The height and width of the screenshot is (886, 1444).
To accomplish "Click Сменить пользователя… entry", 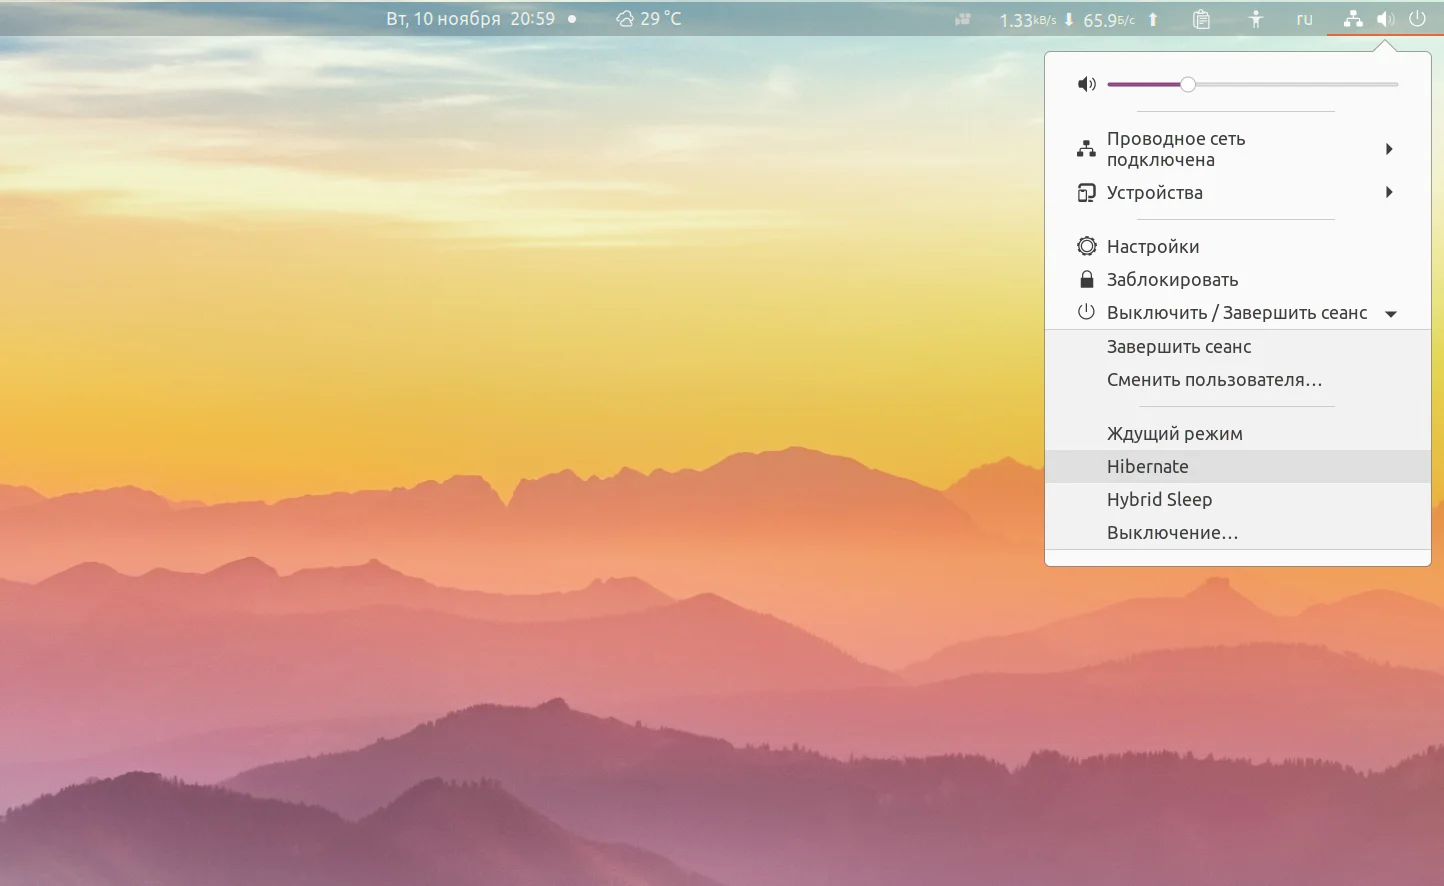I will pyautogui.click(x=1214, y=380).
